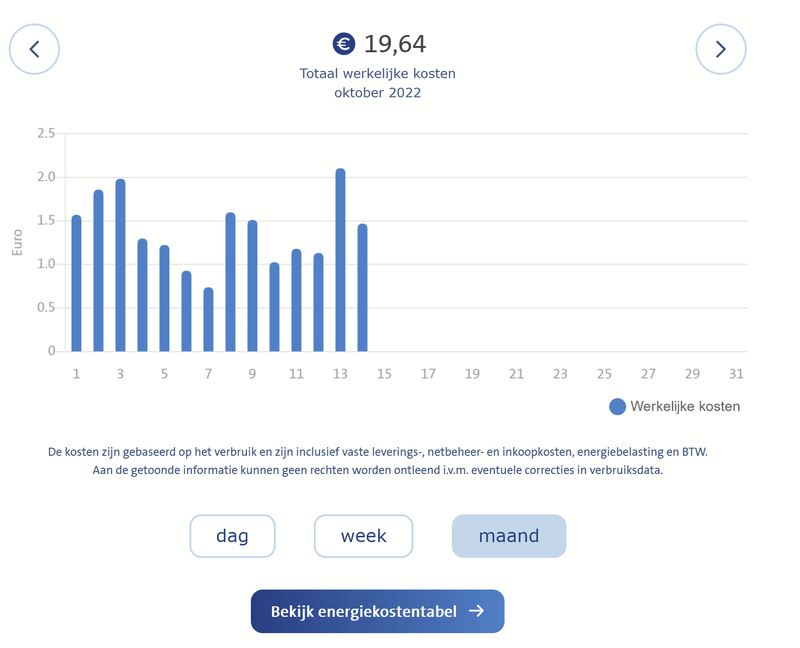Click the bar for day 5
Screen dimensions: 800x648
164,298
